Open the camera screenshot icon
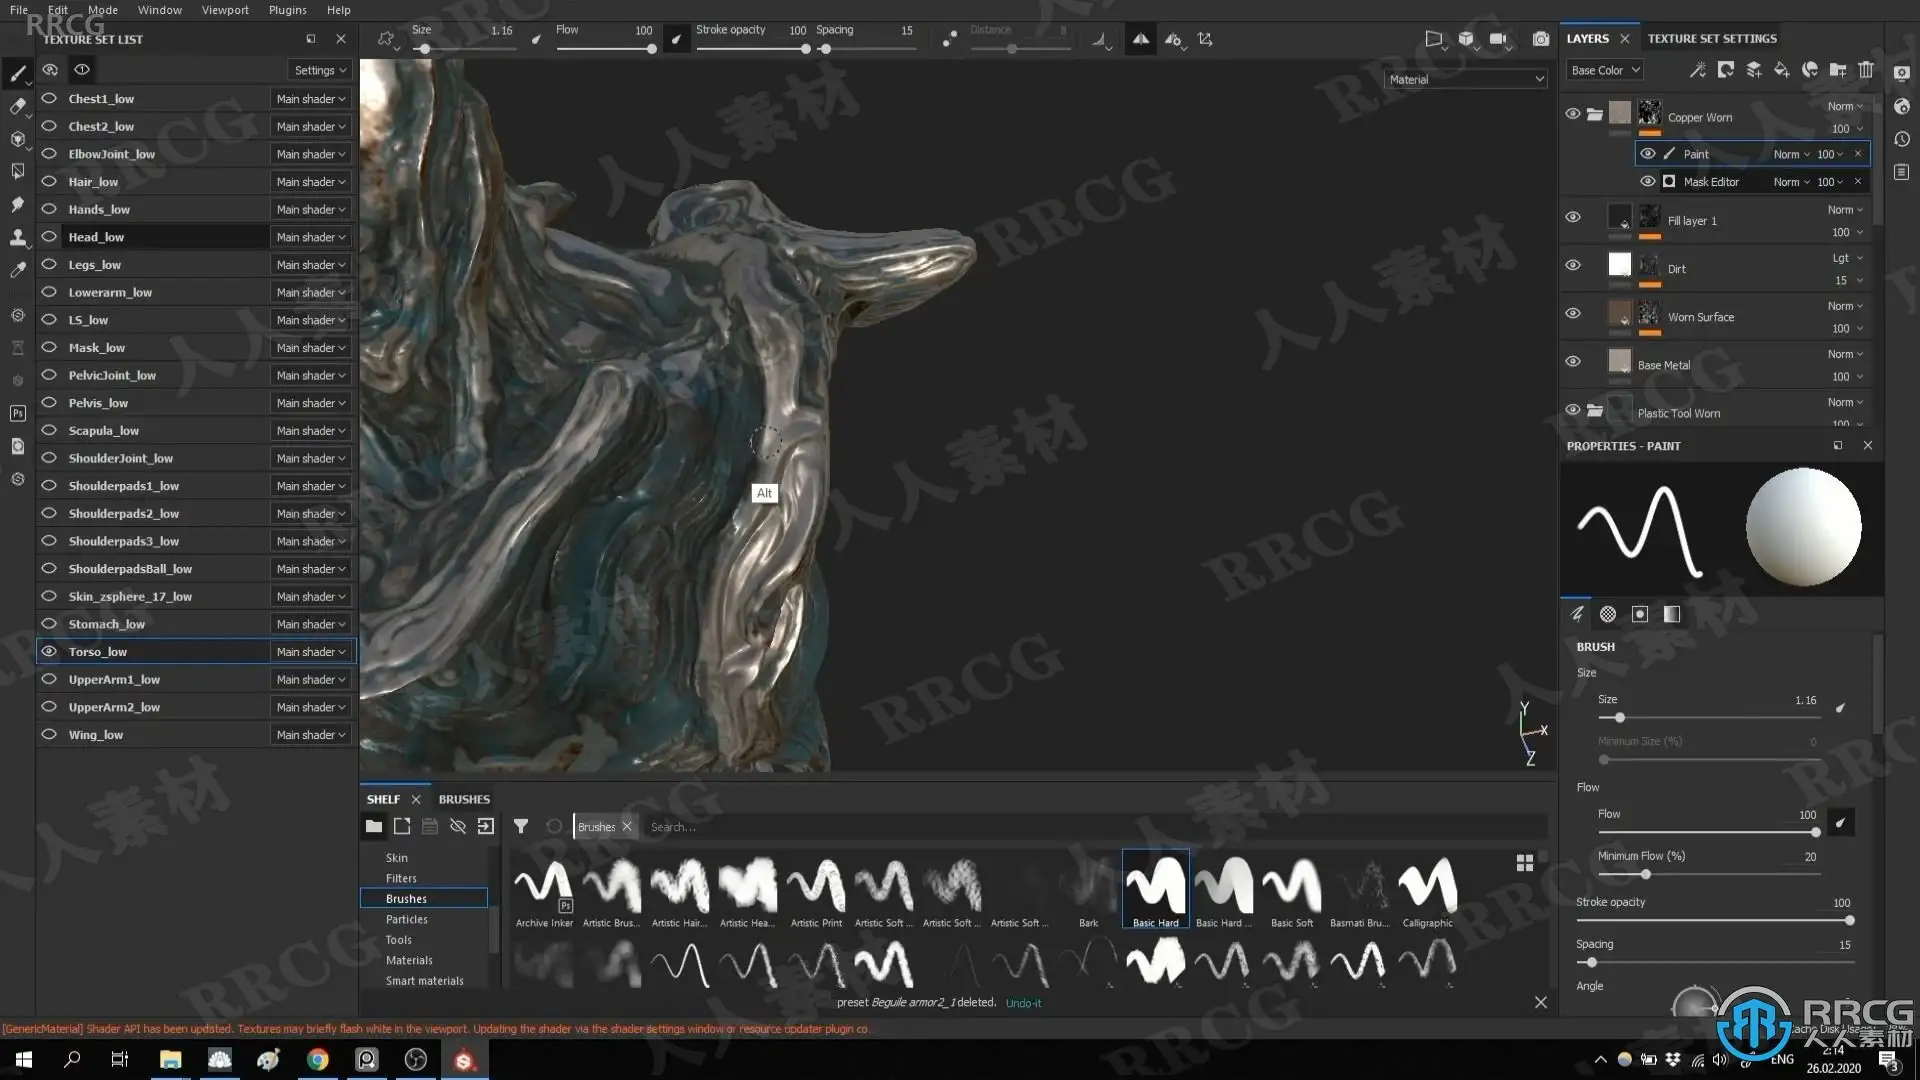The width and height of the screenshot is (1920, 1080). click(x=1541, y=39)
